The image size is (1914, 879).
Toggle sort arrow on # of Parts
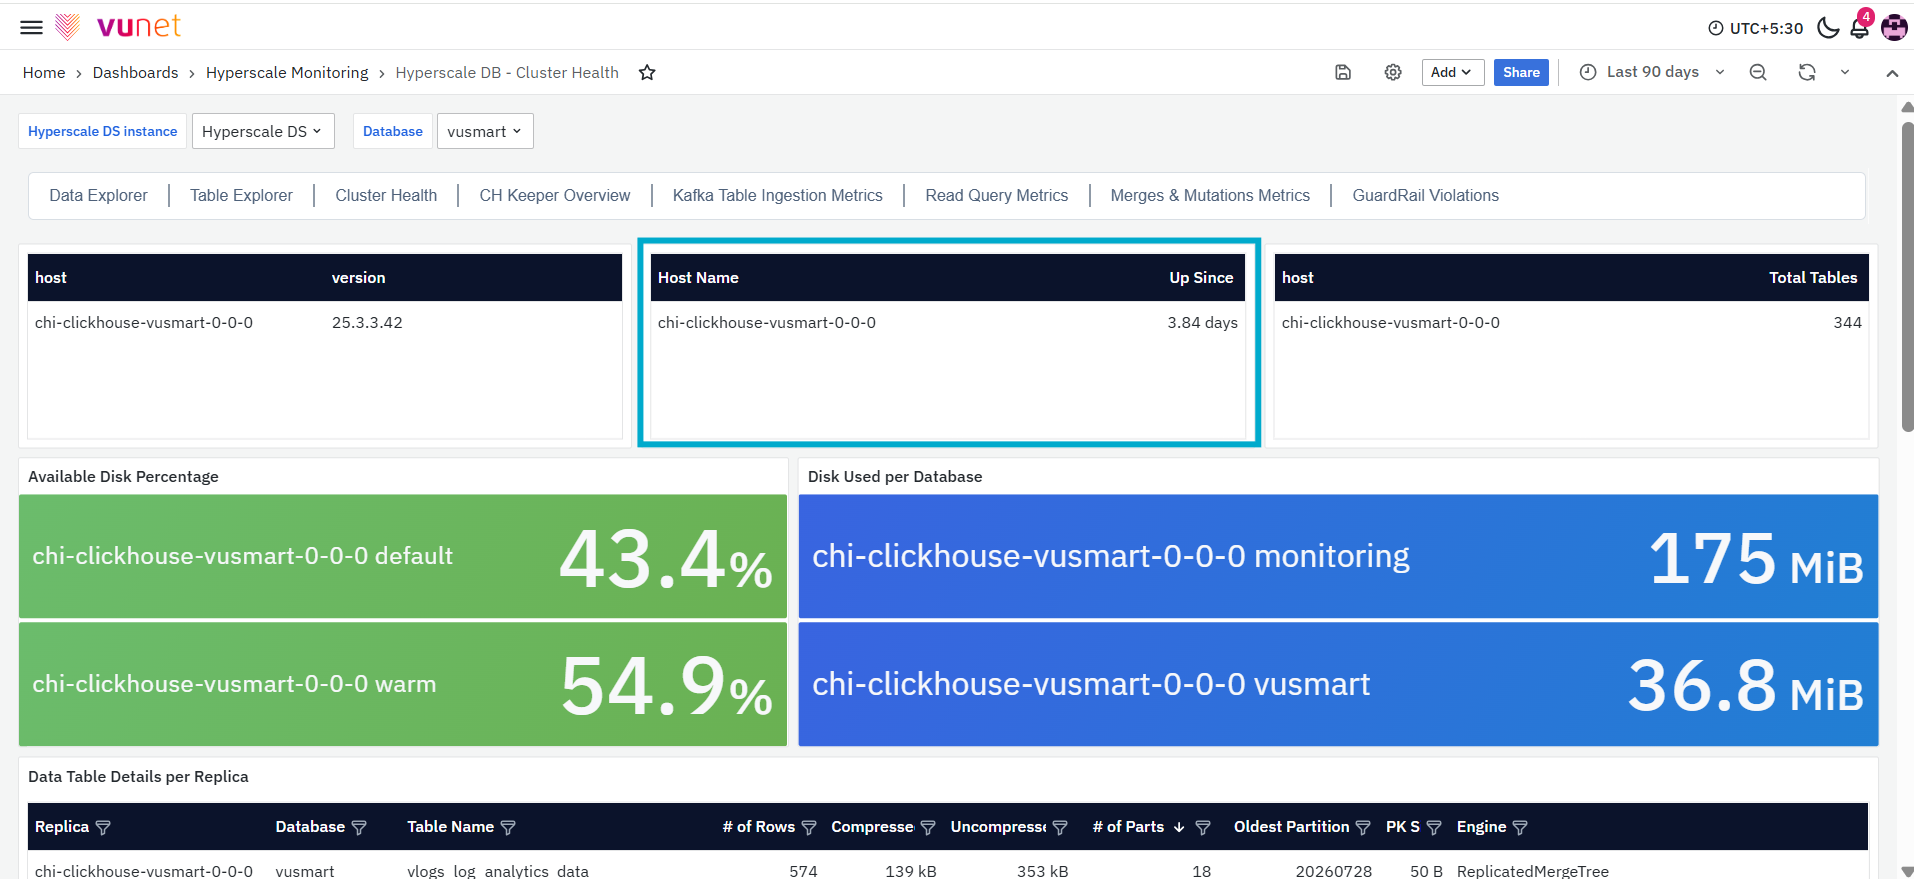point(1179,827)
